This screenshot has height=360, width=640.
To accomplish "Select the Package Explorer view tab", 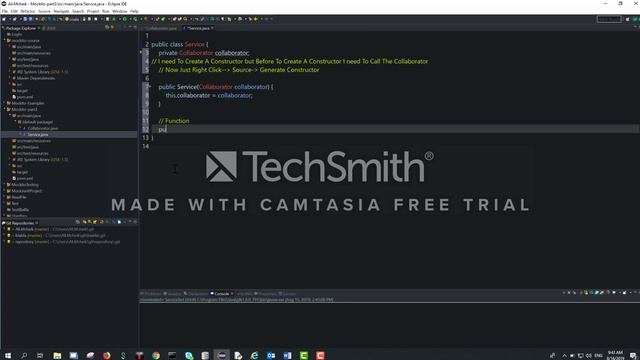I will (20, 28).
